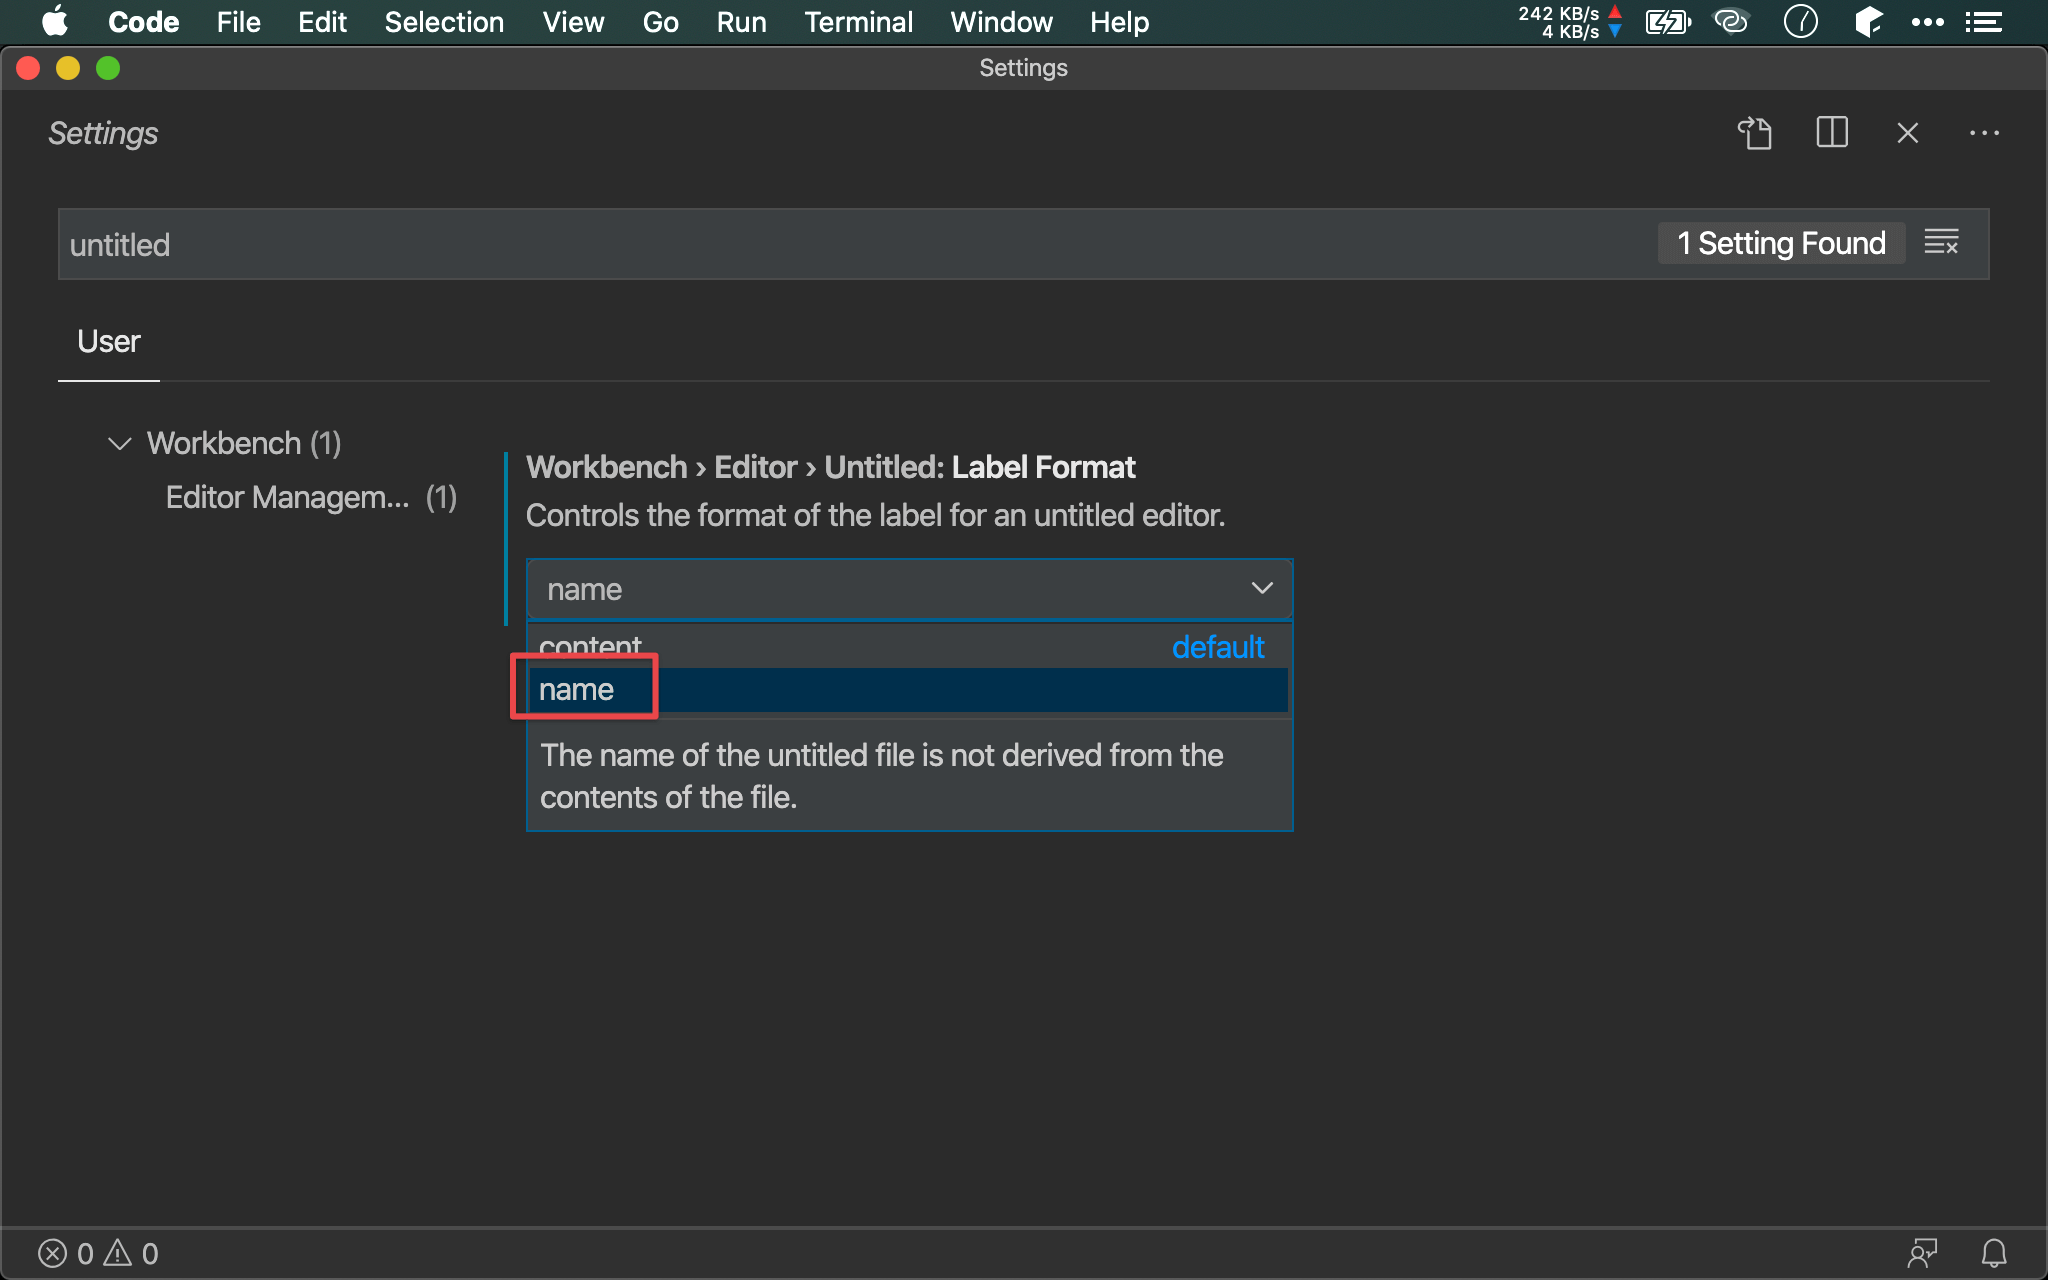Screen dimensions: 2048x1280
Task: Collapse the Workbench tree section
Action: (x=120, y=443)
